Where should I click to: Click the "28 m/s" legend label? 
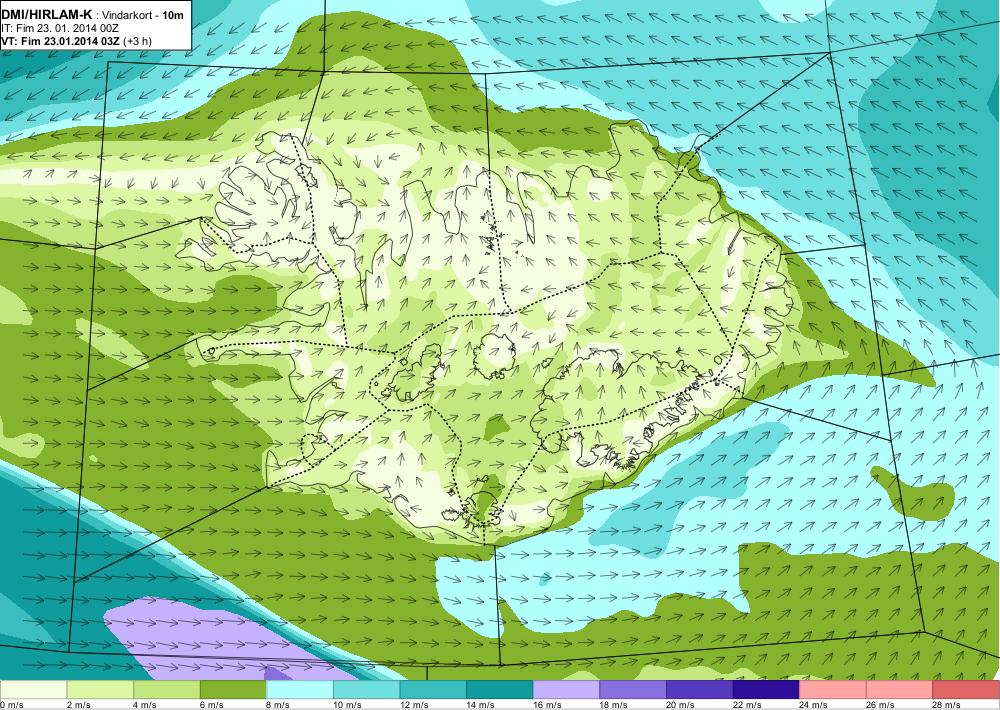click(x=947, y=705)
